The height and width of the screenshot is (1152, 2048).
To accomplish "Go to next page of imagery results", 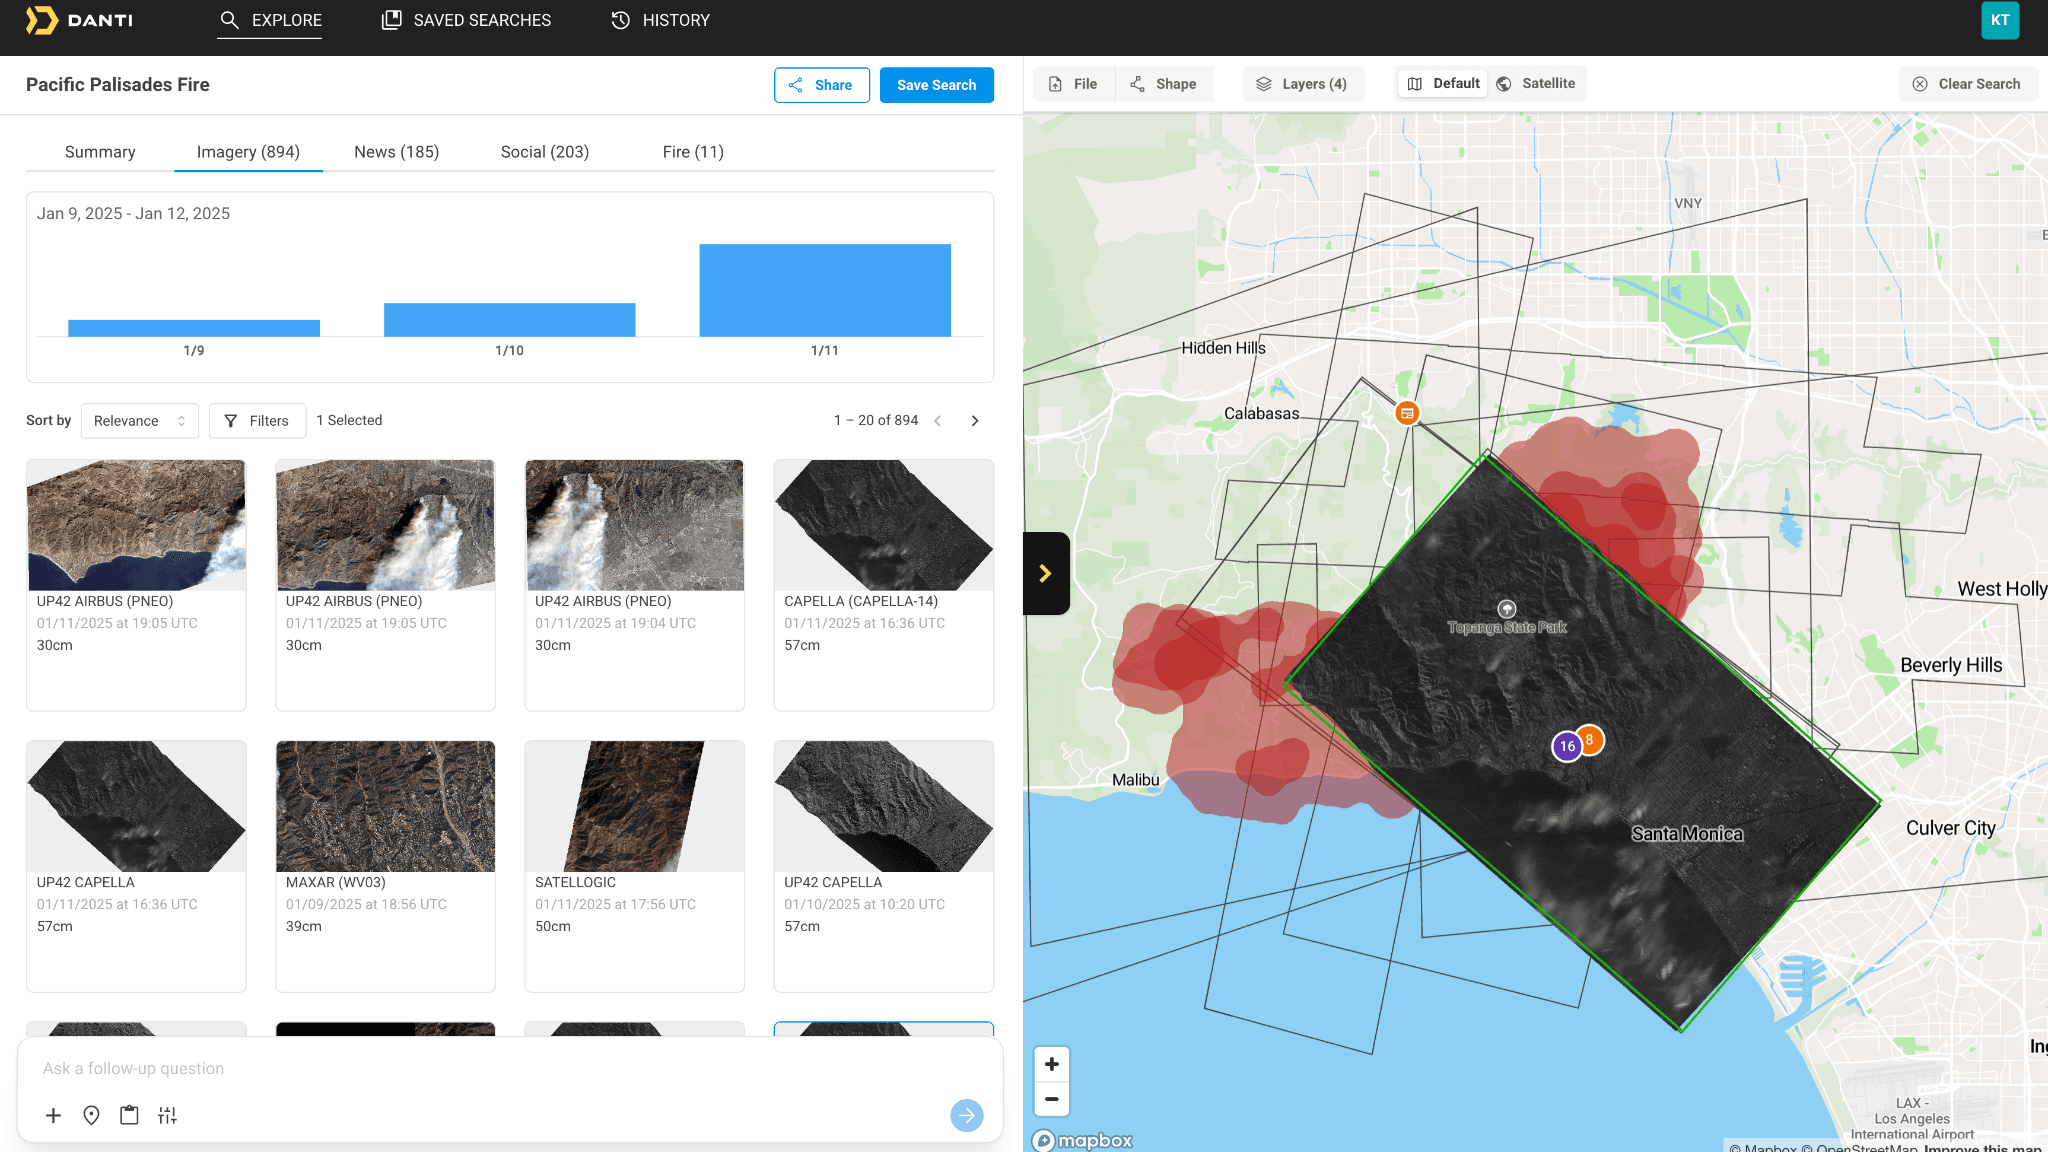I will point(975,421).
